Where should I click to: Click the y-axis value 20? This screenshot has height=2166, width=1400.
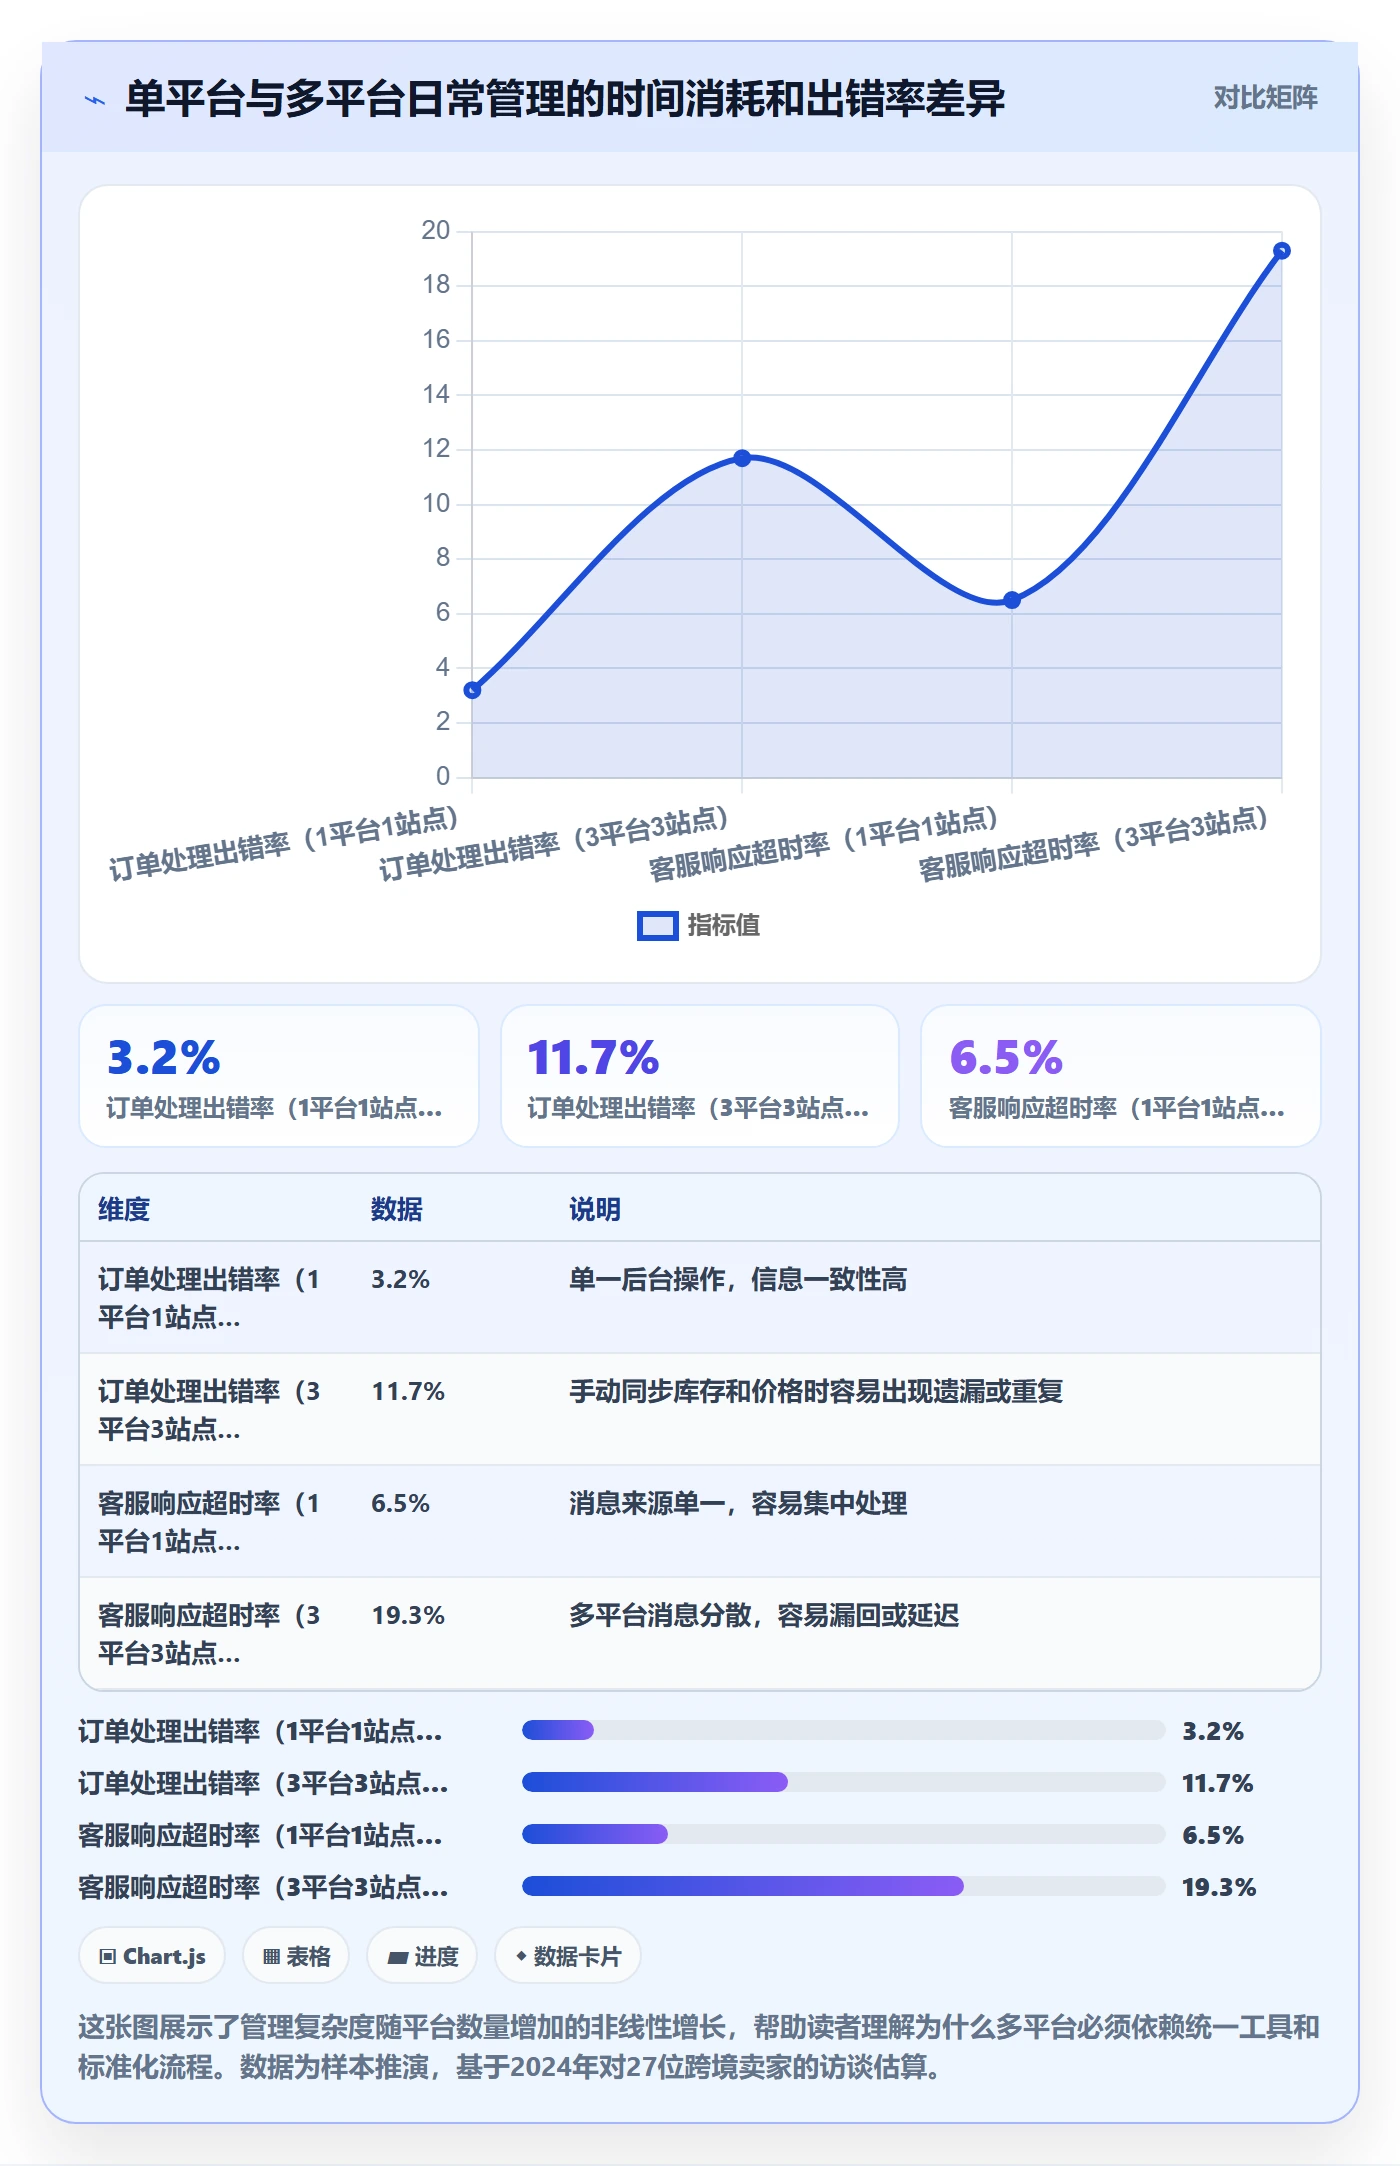click(x=436, y=231)
